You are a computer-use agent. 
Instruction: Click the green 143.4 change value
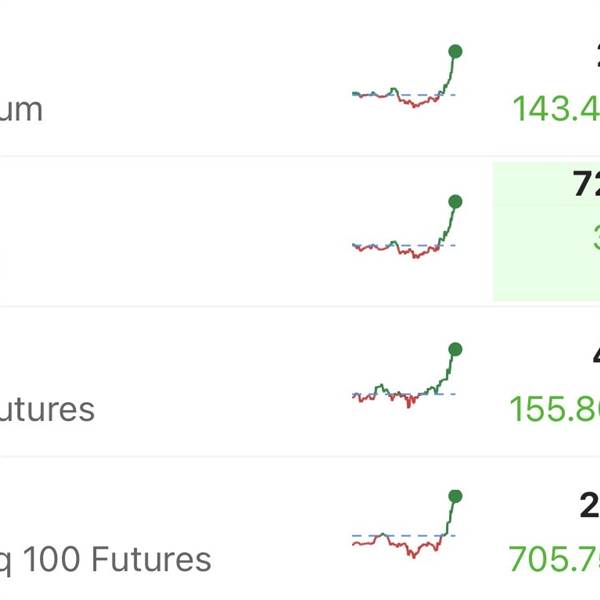(557, 108)
